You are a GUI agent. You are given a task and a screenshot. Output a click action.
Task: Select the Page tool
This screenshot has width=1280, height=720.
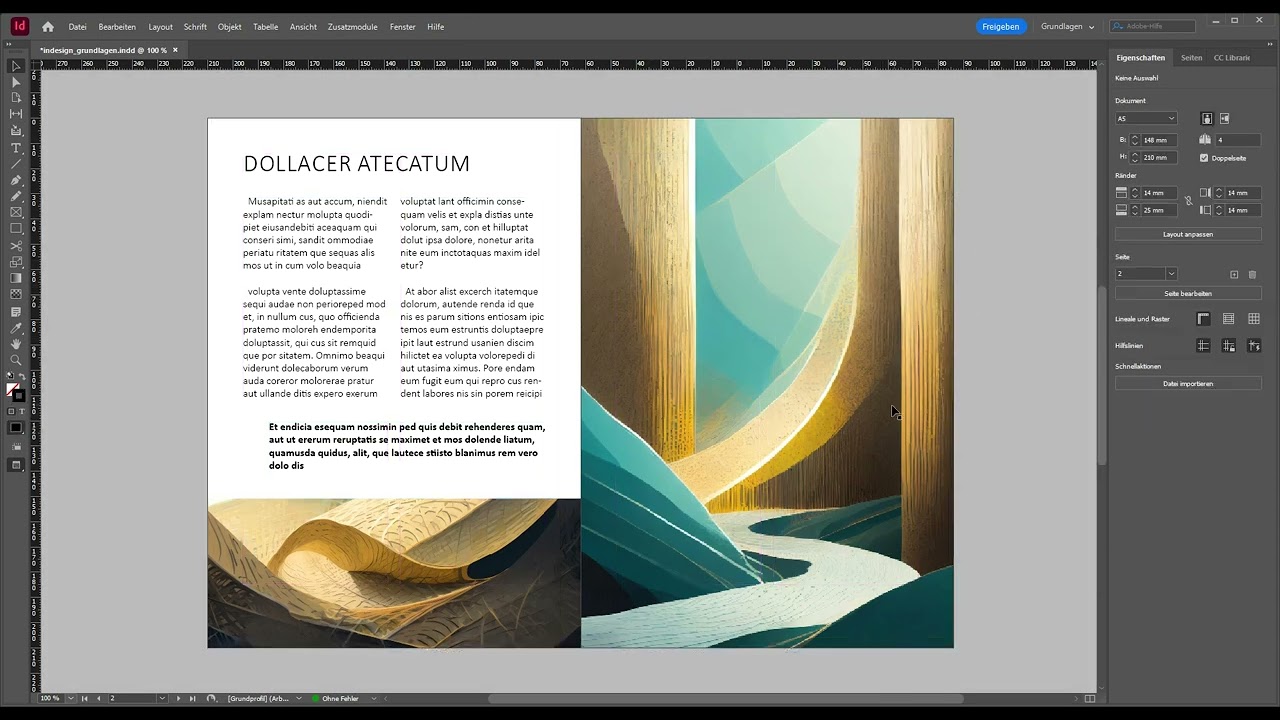(x=16, y=98)
